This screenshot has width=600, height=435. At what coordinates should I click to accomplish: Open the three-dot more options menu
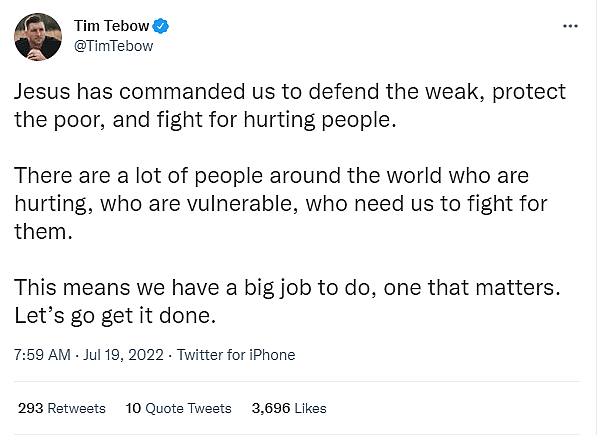pos(571,26)
